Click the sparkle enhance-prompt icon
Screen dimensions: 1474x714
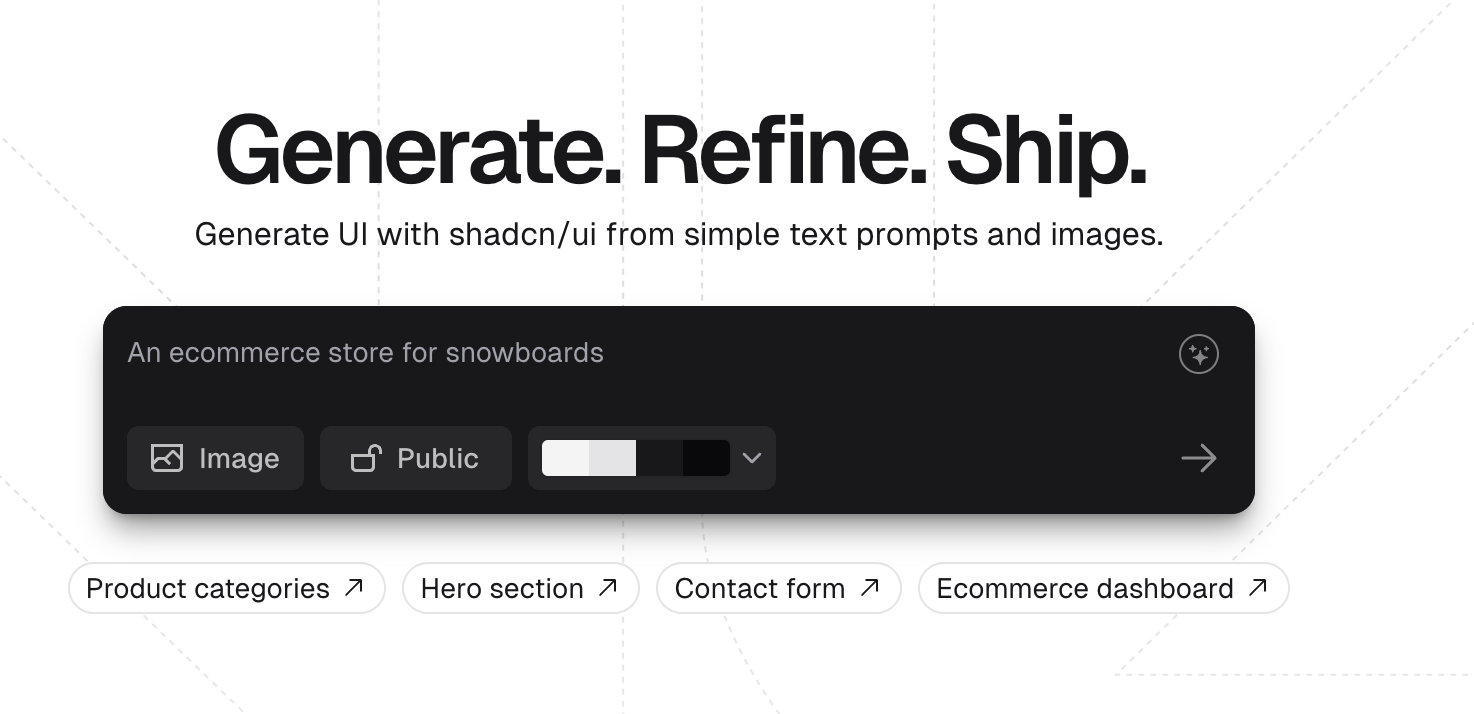1198,354
